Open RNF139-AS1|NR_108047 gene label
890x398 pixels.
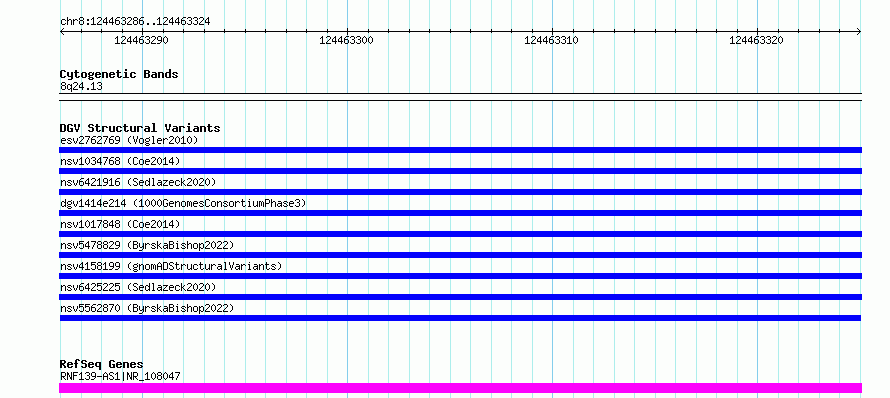tap(120, 376)
